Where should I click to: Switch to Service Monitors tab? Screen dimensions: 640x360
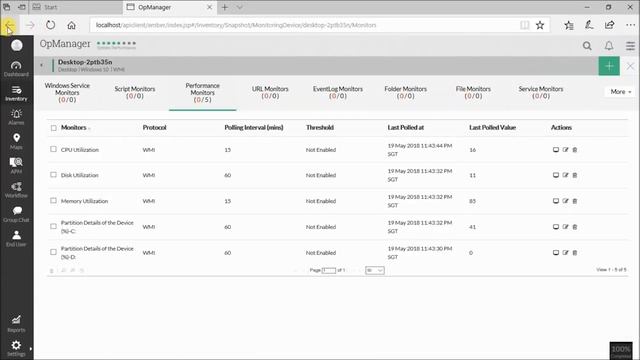click(541, 92)
